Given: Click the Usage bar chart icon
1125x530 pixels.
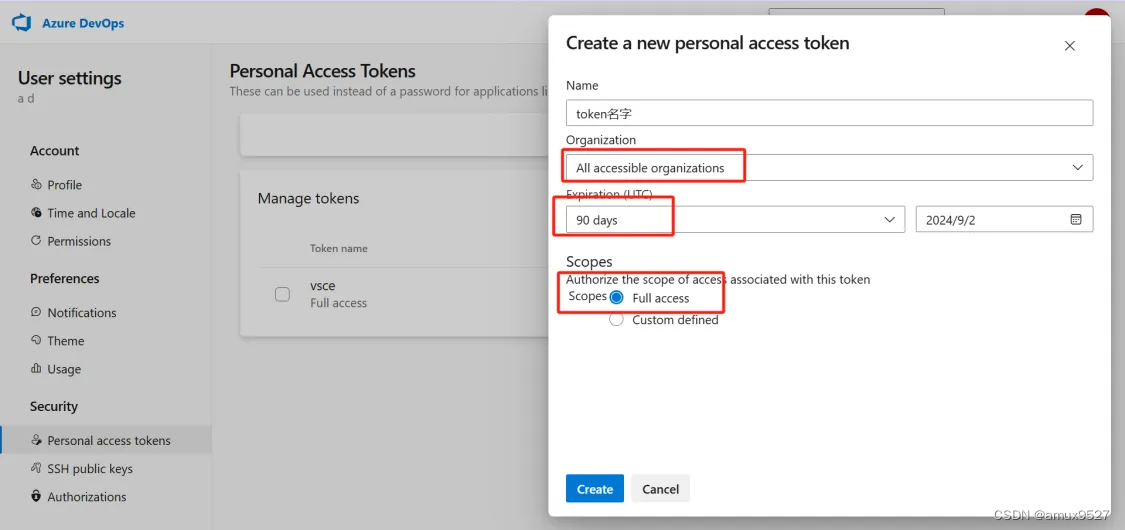Looking at the screenshot, I should [x=37, y=369].
